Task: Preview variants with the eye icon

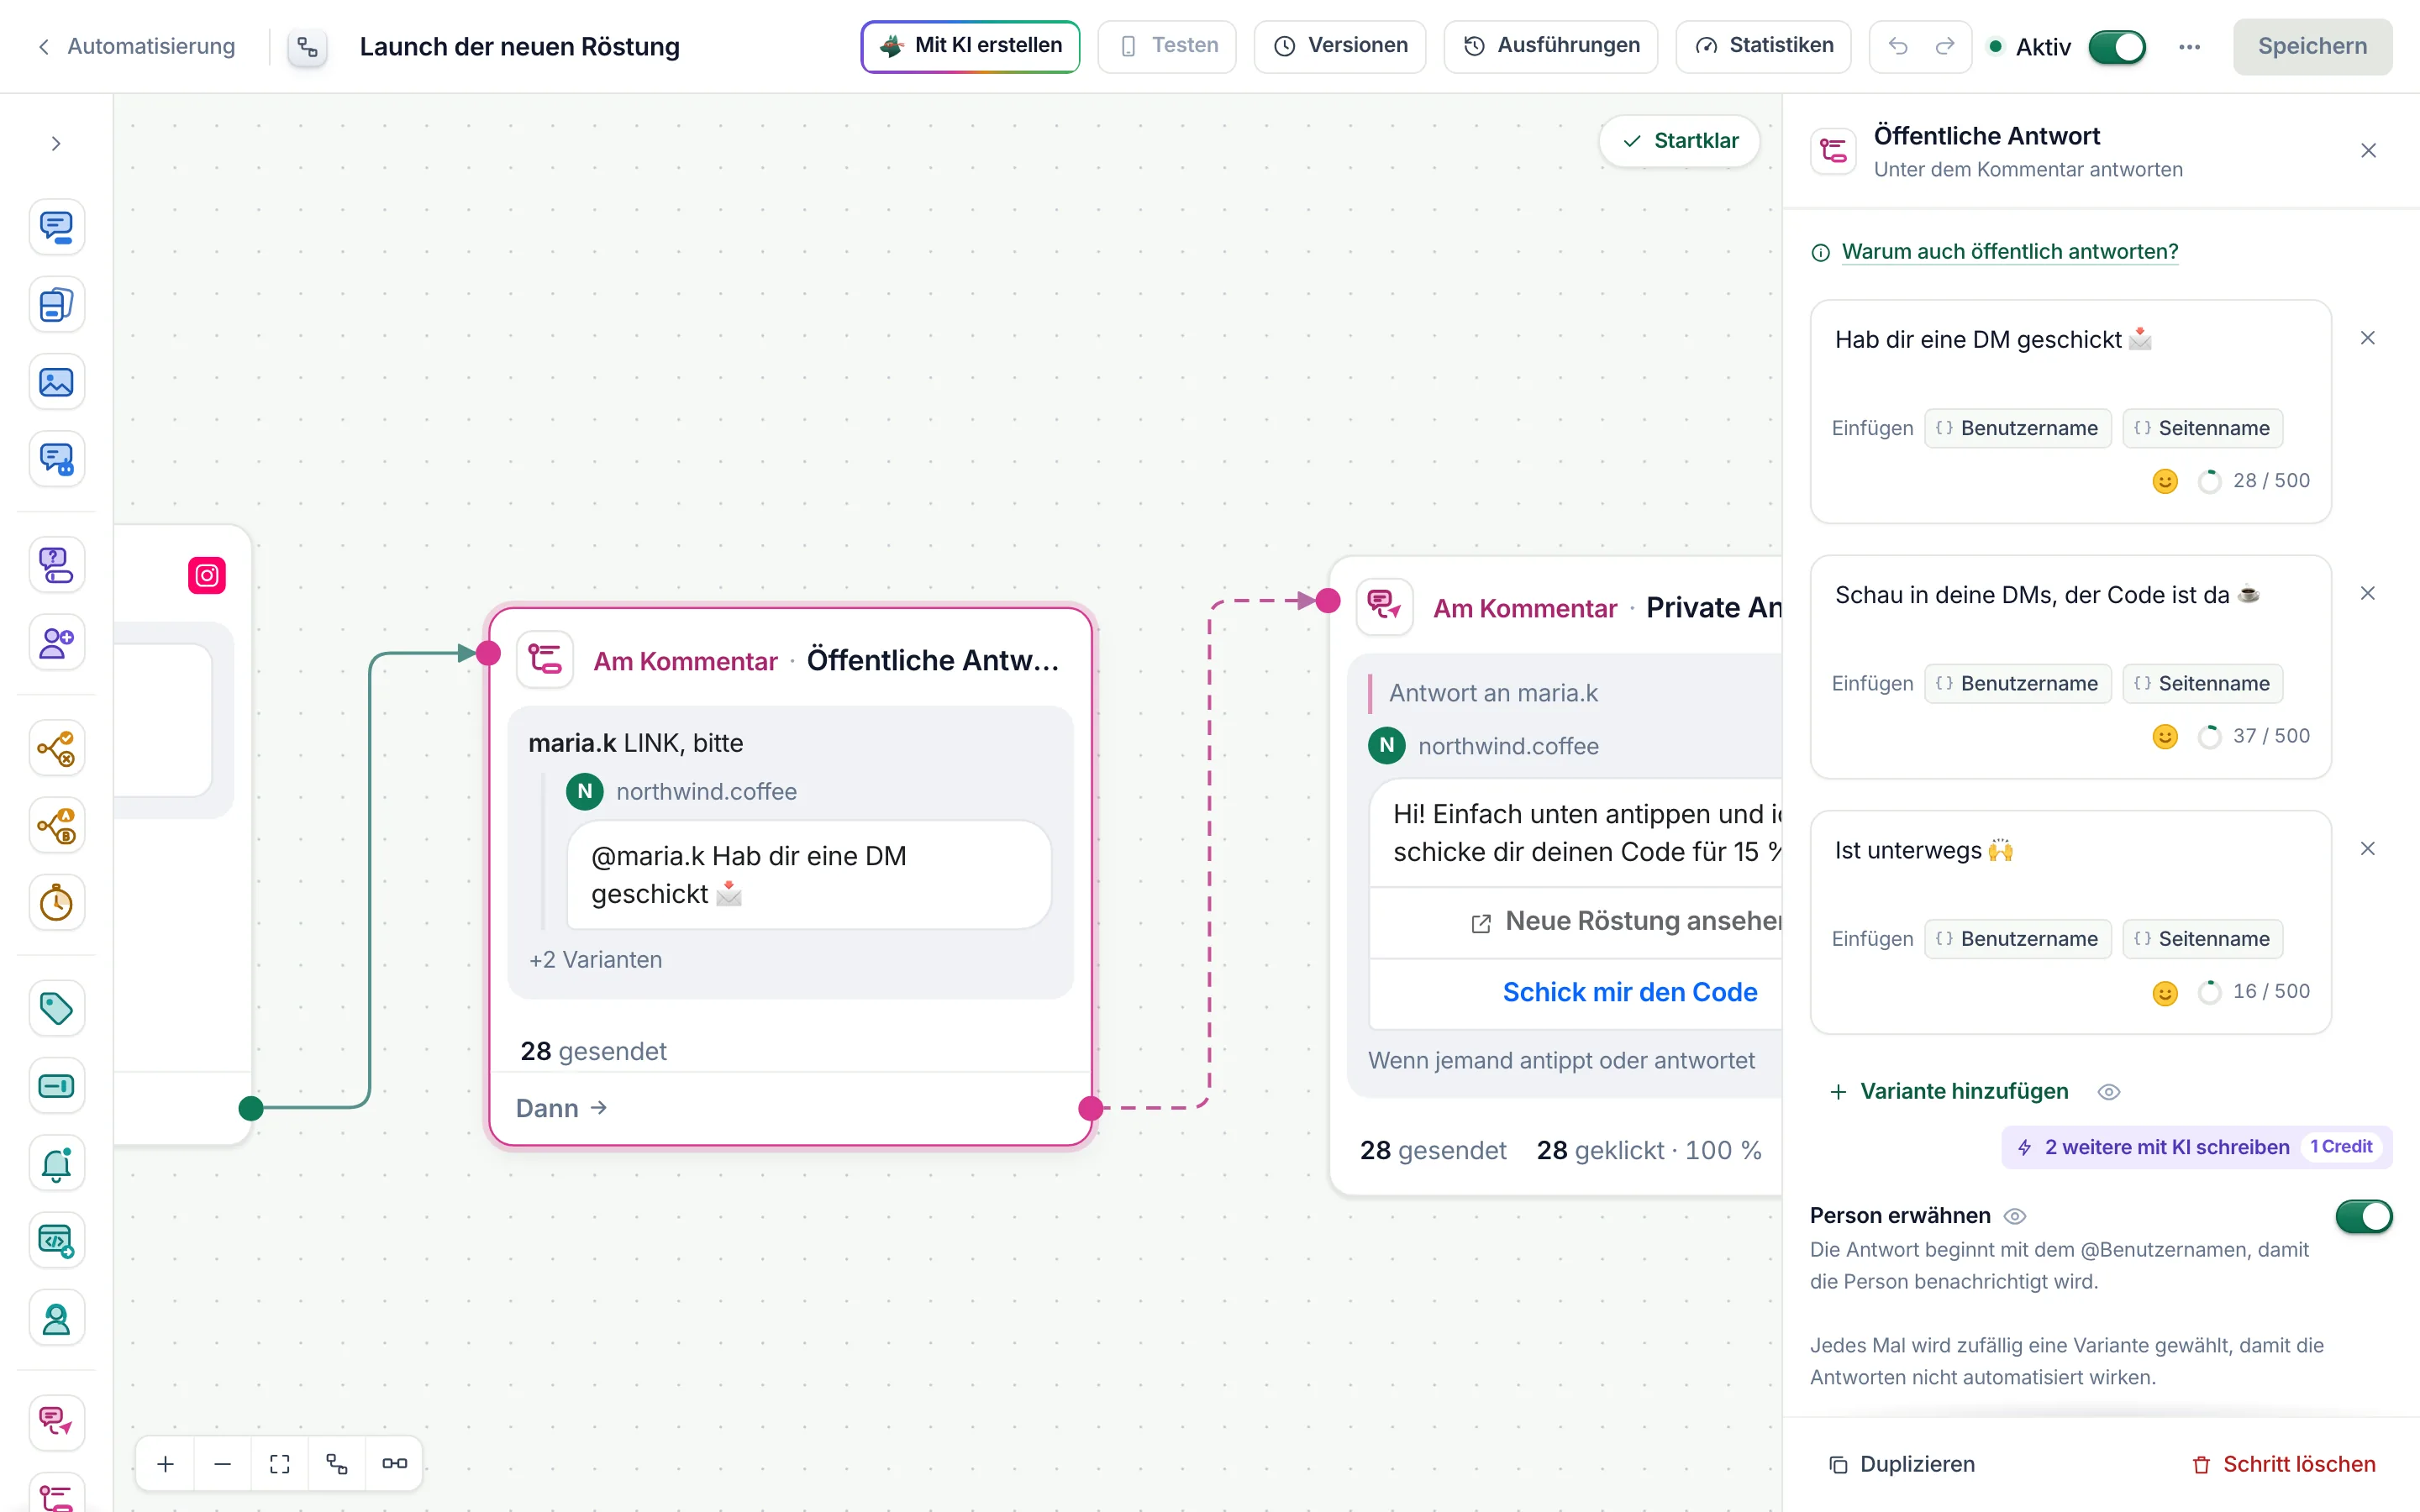Action: pos(2108,1092)
